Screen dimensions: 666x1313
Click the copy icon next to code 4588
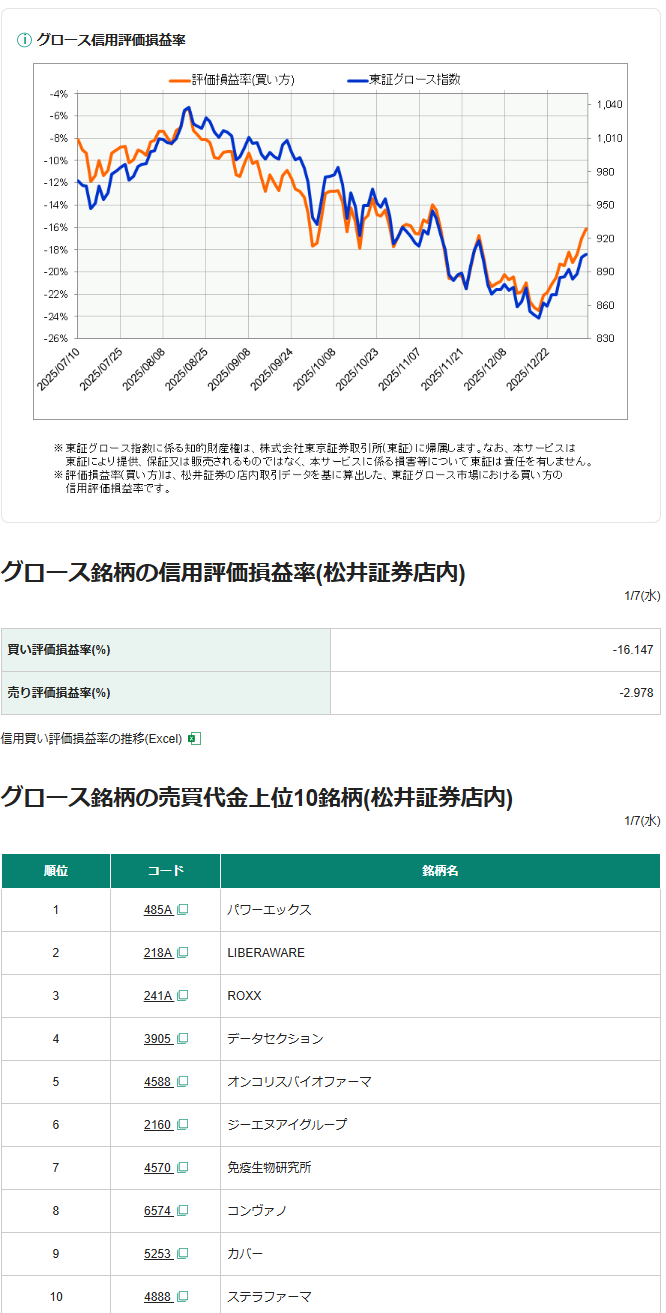click(182, 1082)
